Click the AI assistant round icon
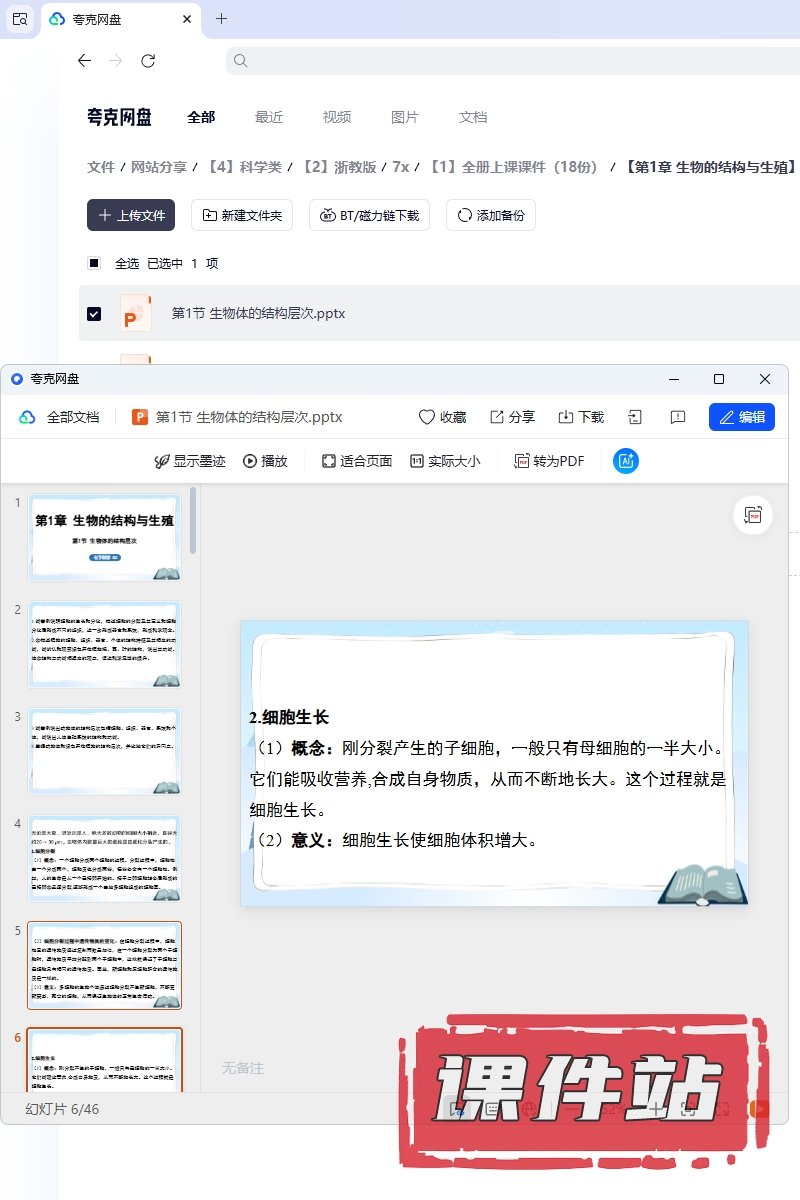800x1200 pixels. click(x=626, y=461)
